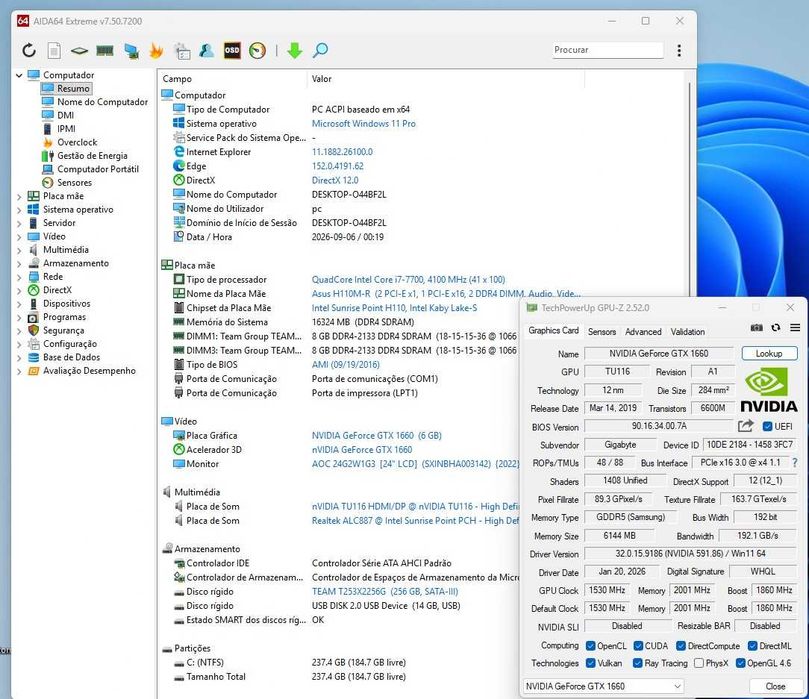Expand the Vídeo tree node
The image size is (809, 699).
point(19,237)
